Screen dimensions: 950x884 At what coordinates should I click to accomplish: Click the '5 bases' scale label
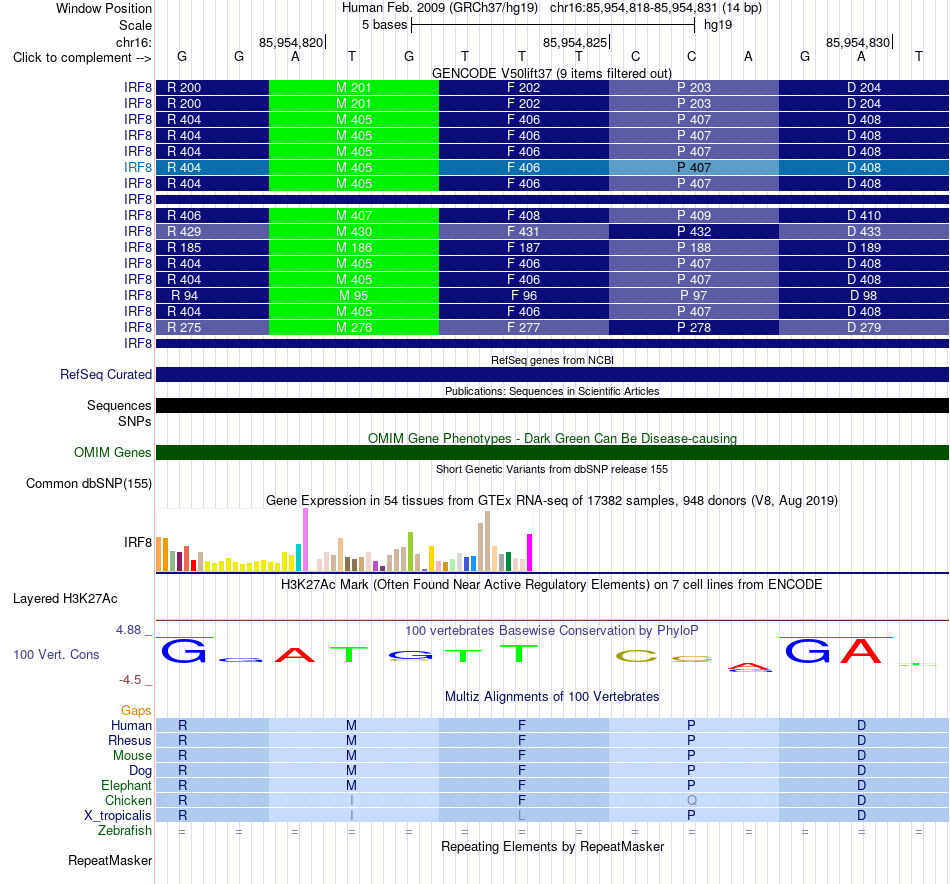385,25
